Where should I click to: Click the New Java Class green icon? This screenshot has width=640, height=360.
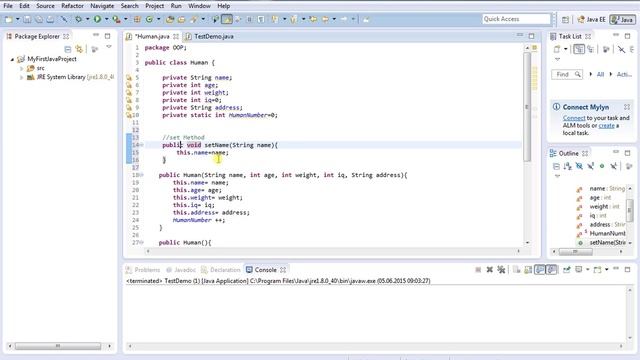pyautogui.click(x=149, y=19)
